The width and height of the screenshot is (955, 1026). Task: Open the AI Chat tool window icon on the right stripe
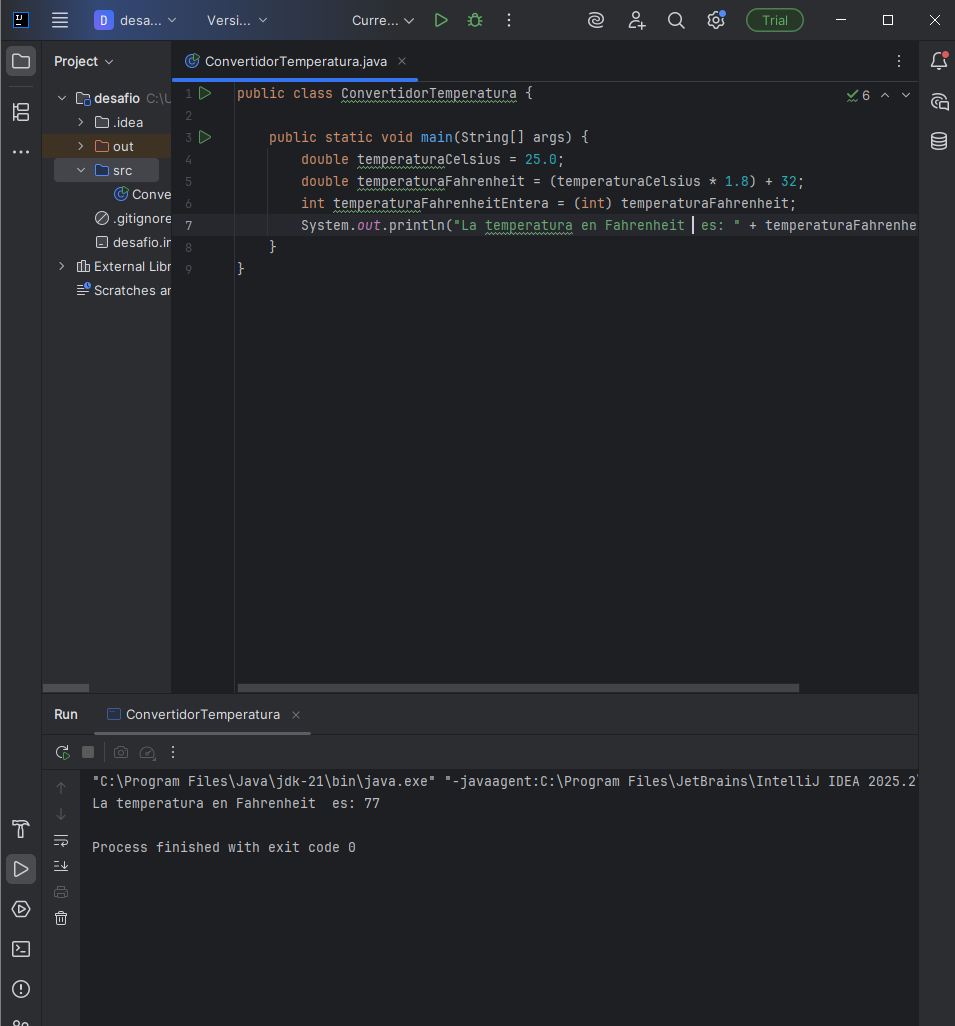(x=939, y=101)
